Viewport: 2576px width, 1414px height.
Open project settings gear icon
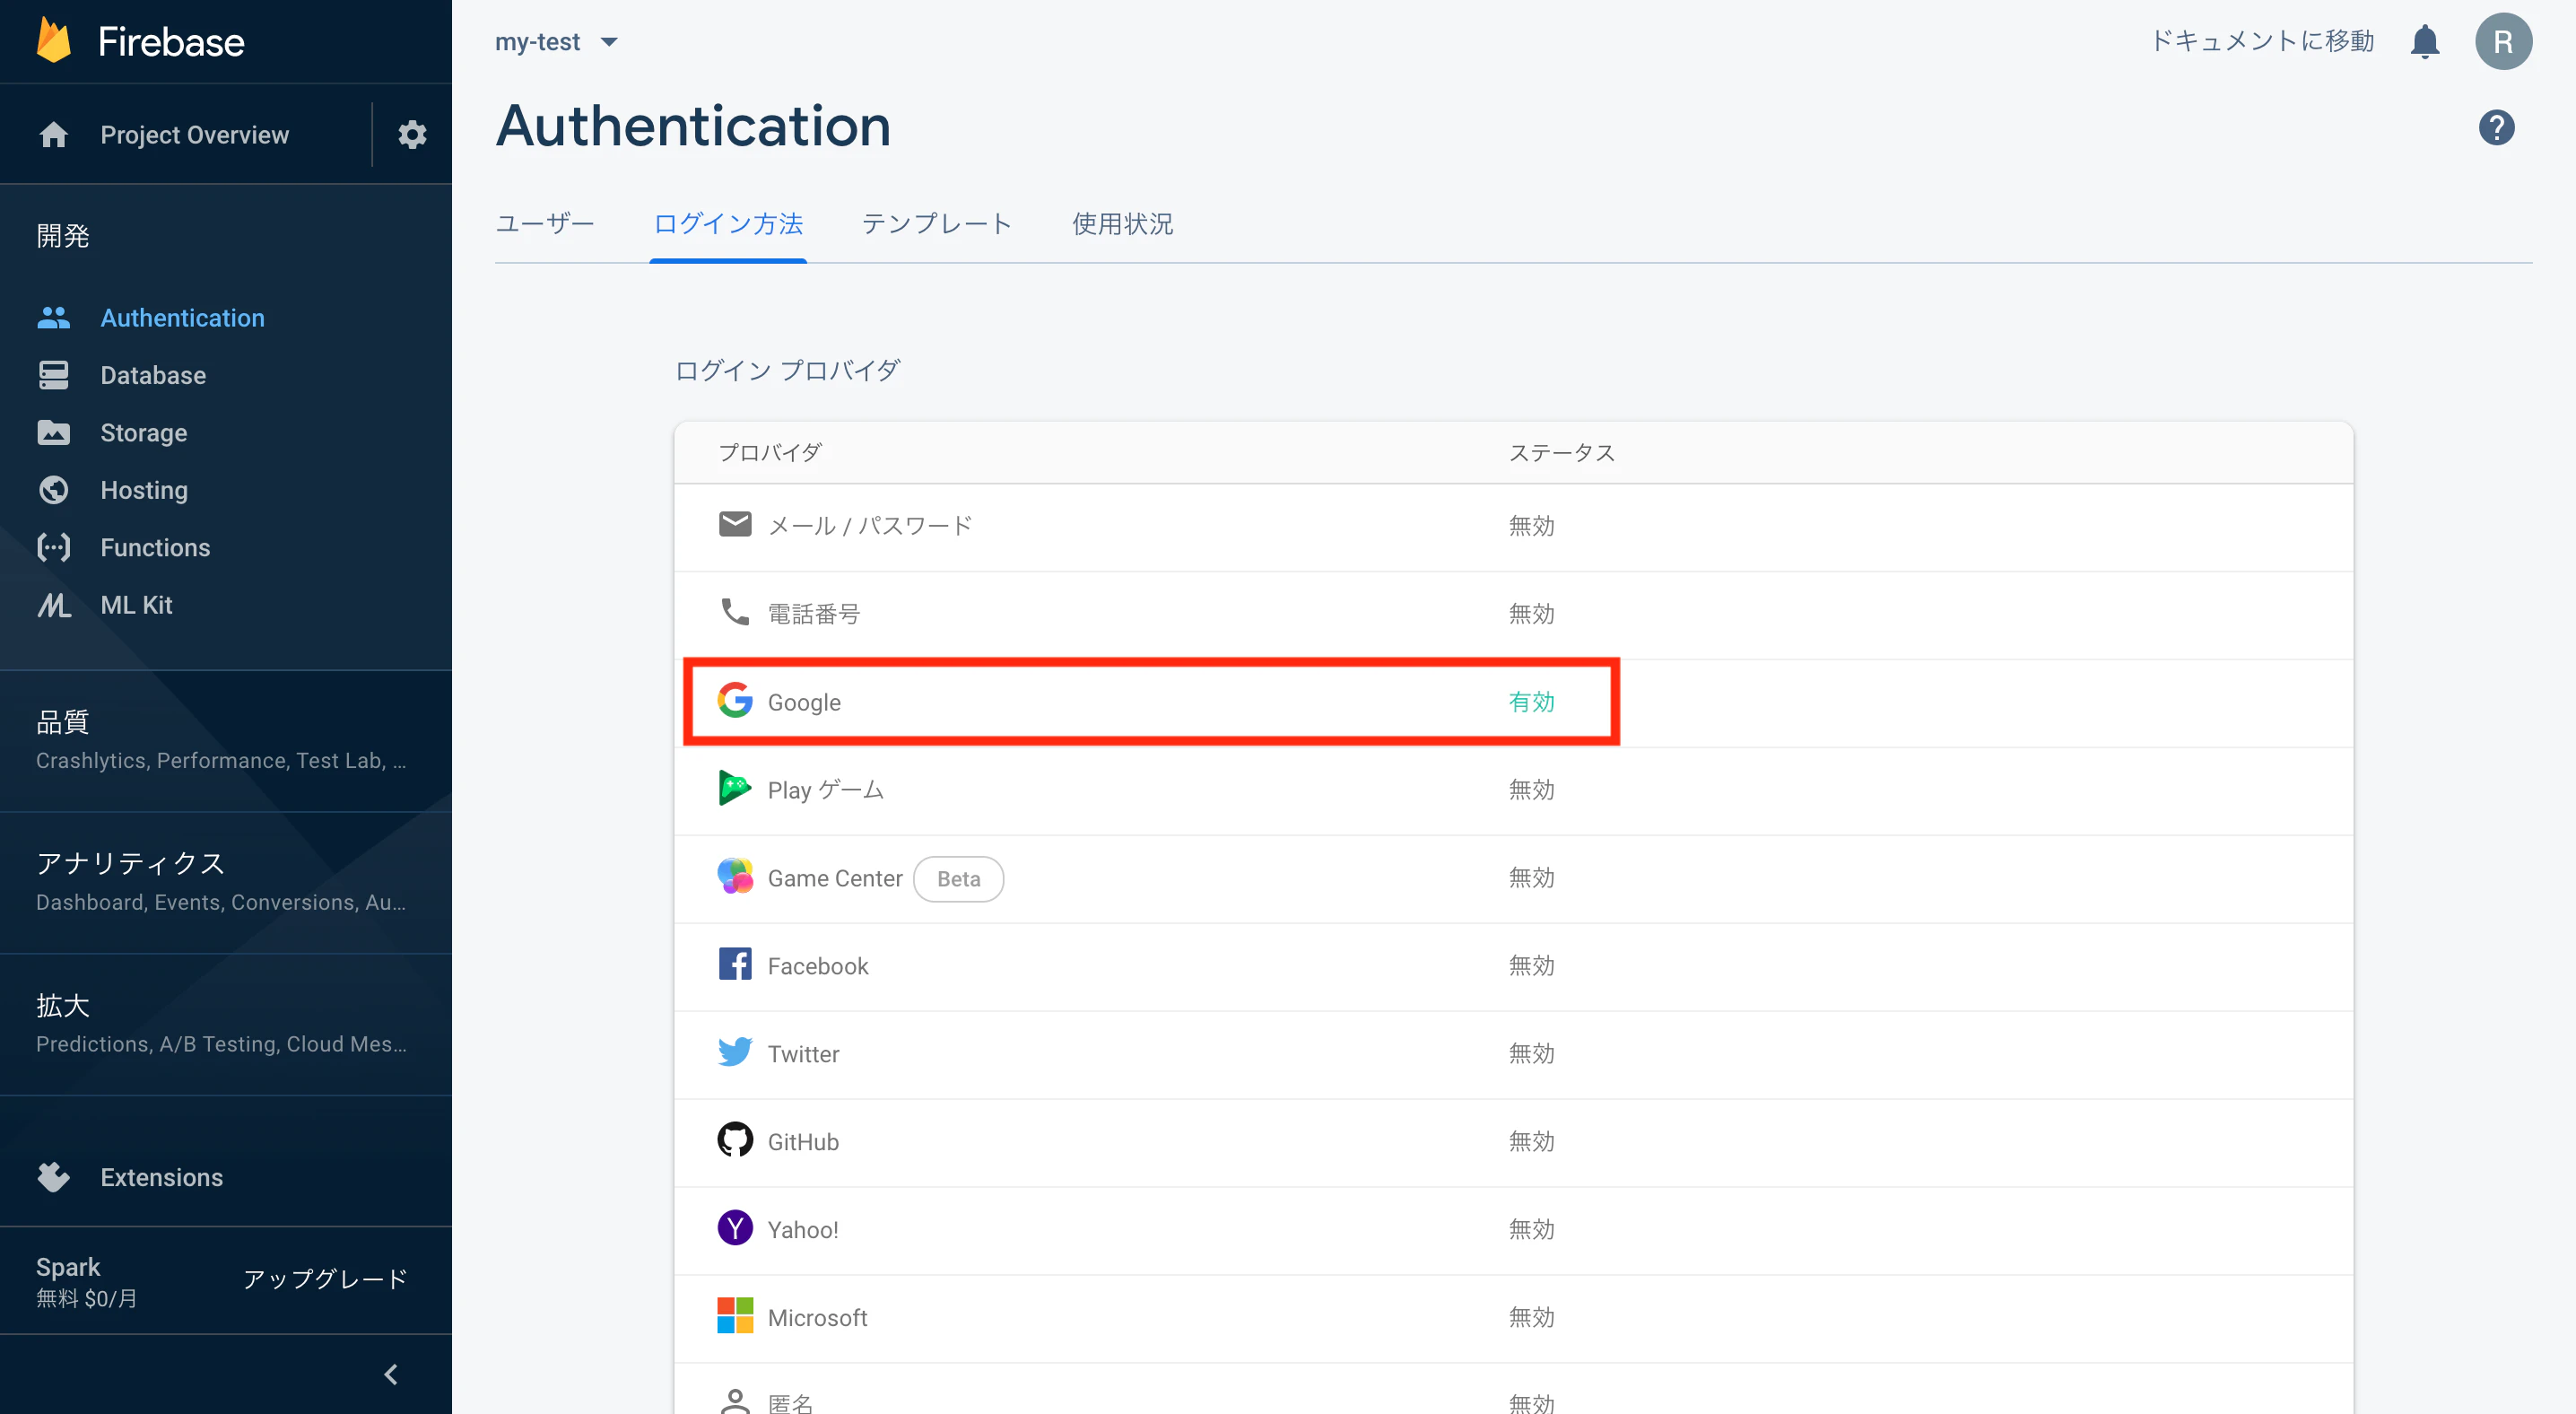coord(412,134)
